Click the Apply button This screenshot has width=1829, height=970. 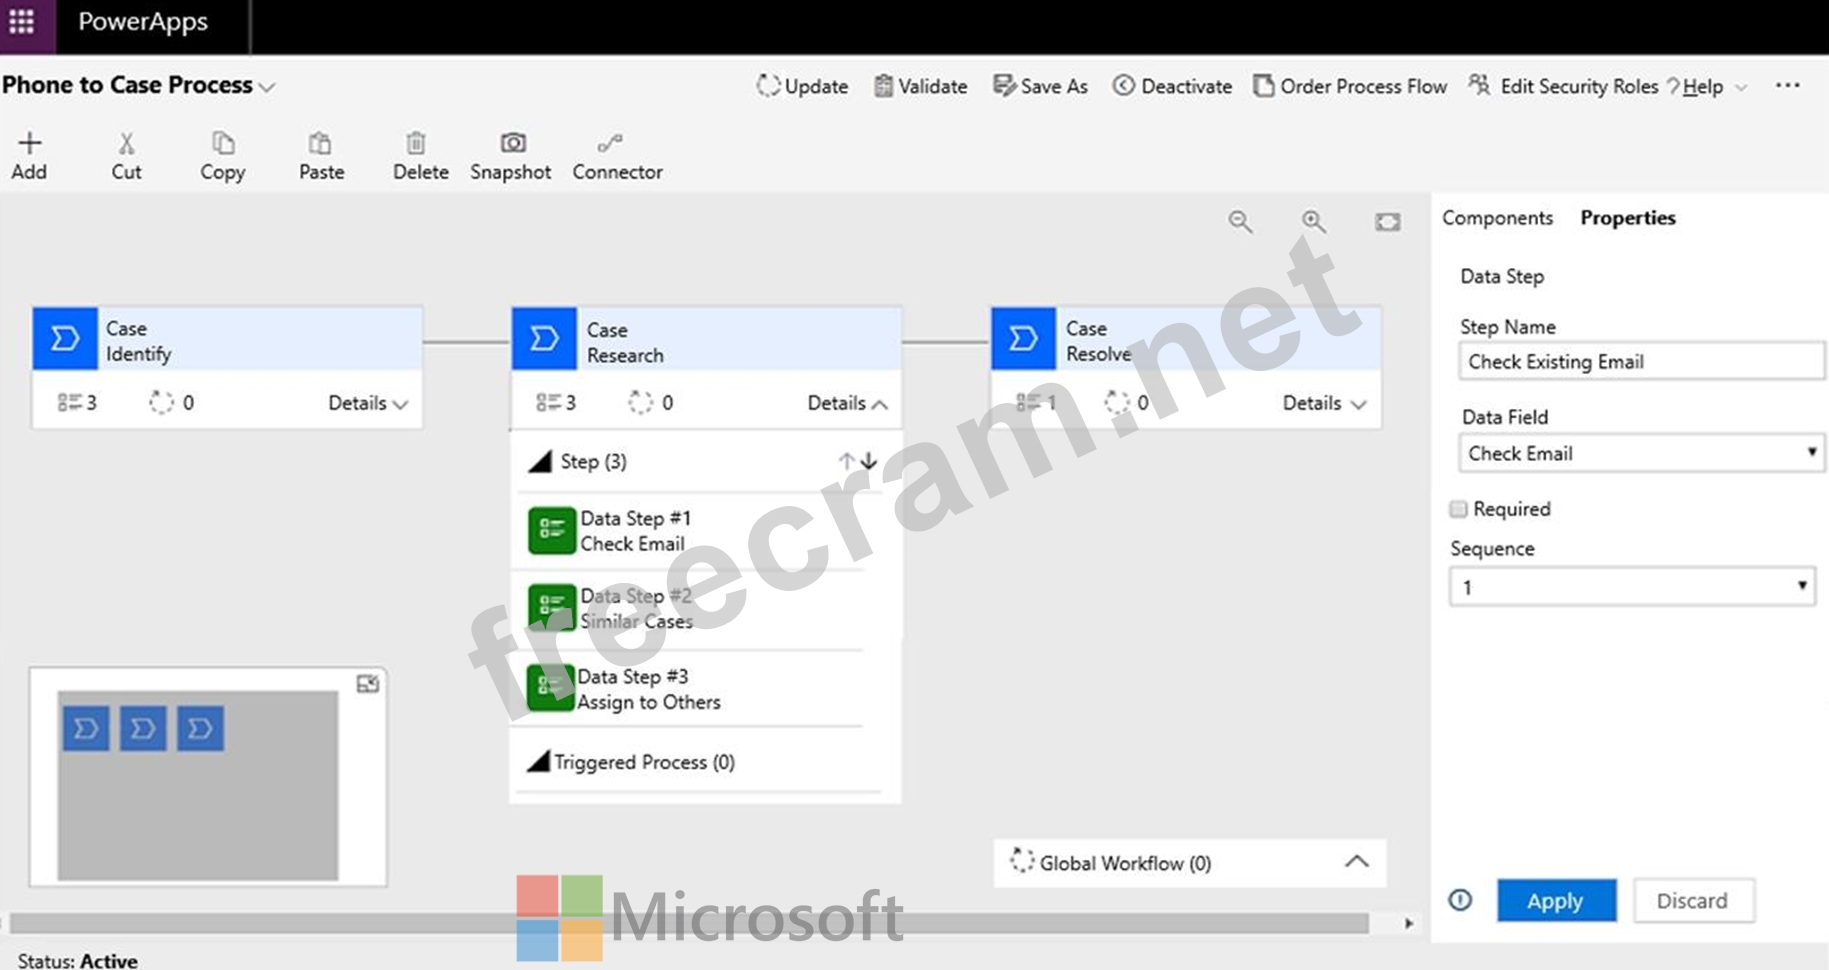pos(1555,901)
